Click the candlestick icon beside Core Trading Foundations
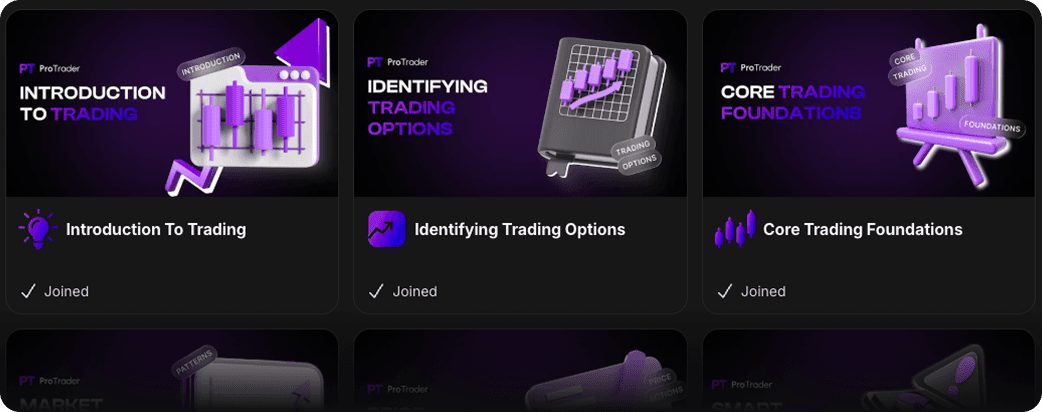The width and height of the screenshot is (1042, 412). pos(735,229)
